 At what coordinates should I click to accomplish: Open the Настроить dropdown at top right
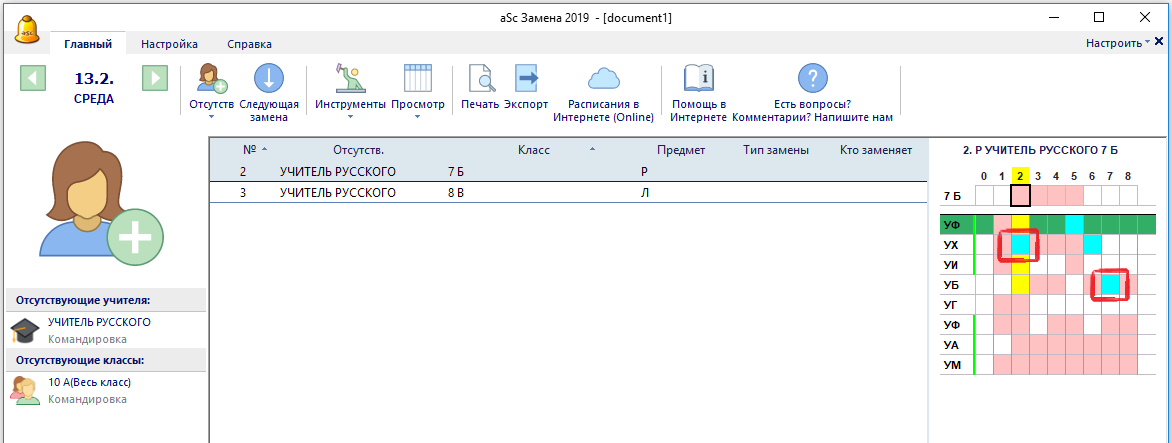(x=1117, y=43)
